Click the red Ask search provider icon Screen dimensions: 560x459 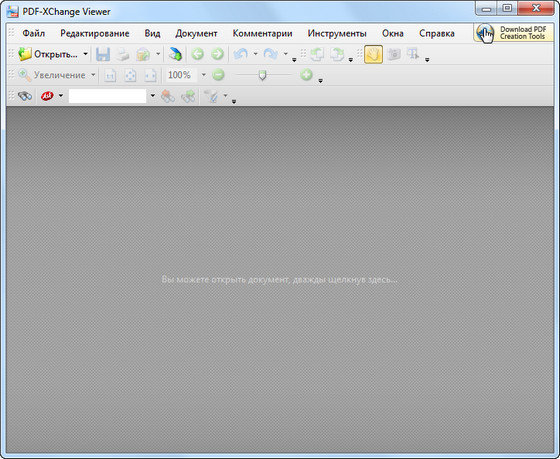tap(47, 96)
